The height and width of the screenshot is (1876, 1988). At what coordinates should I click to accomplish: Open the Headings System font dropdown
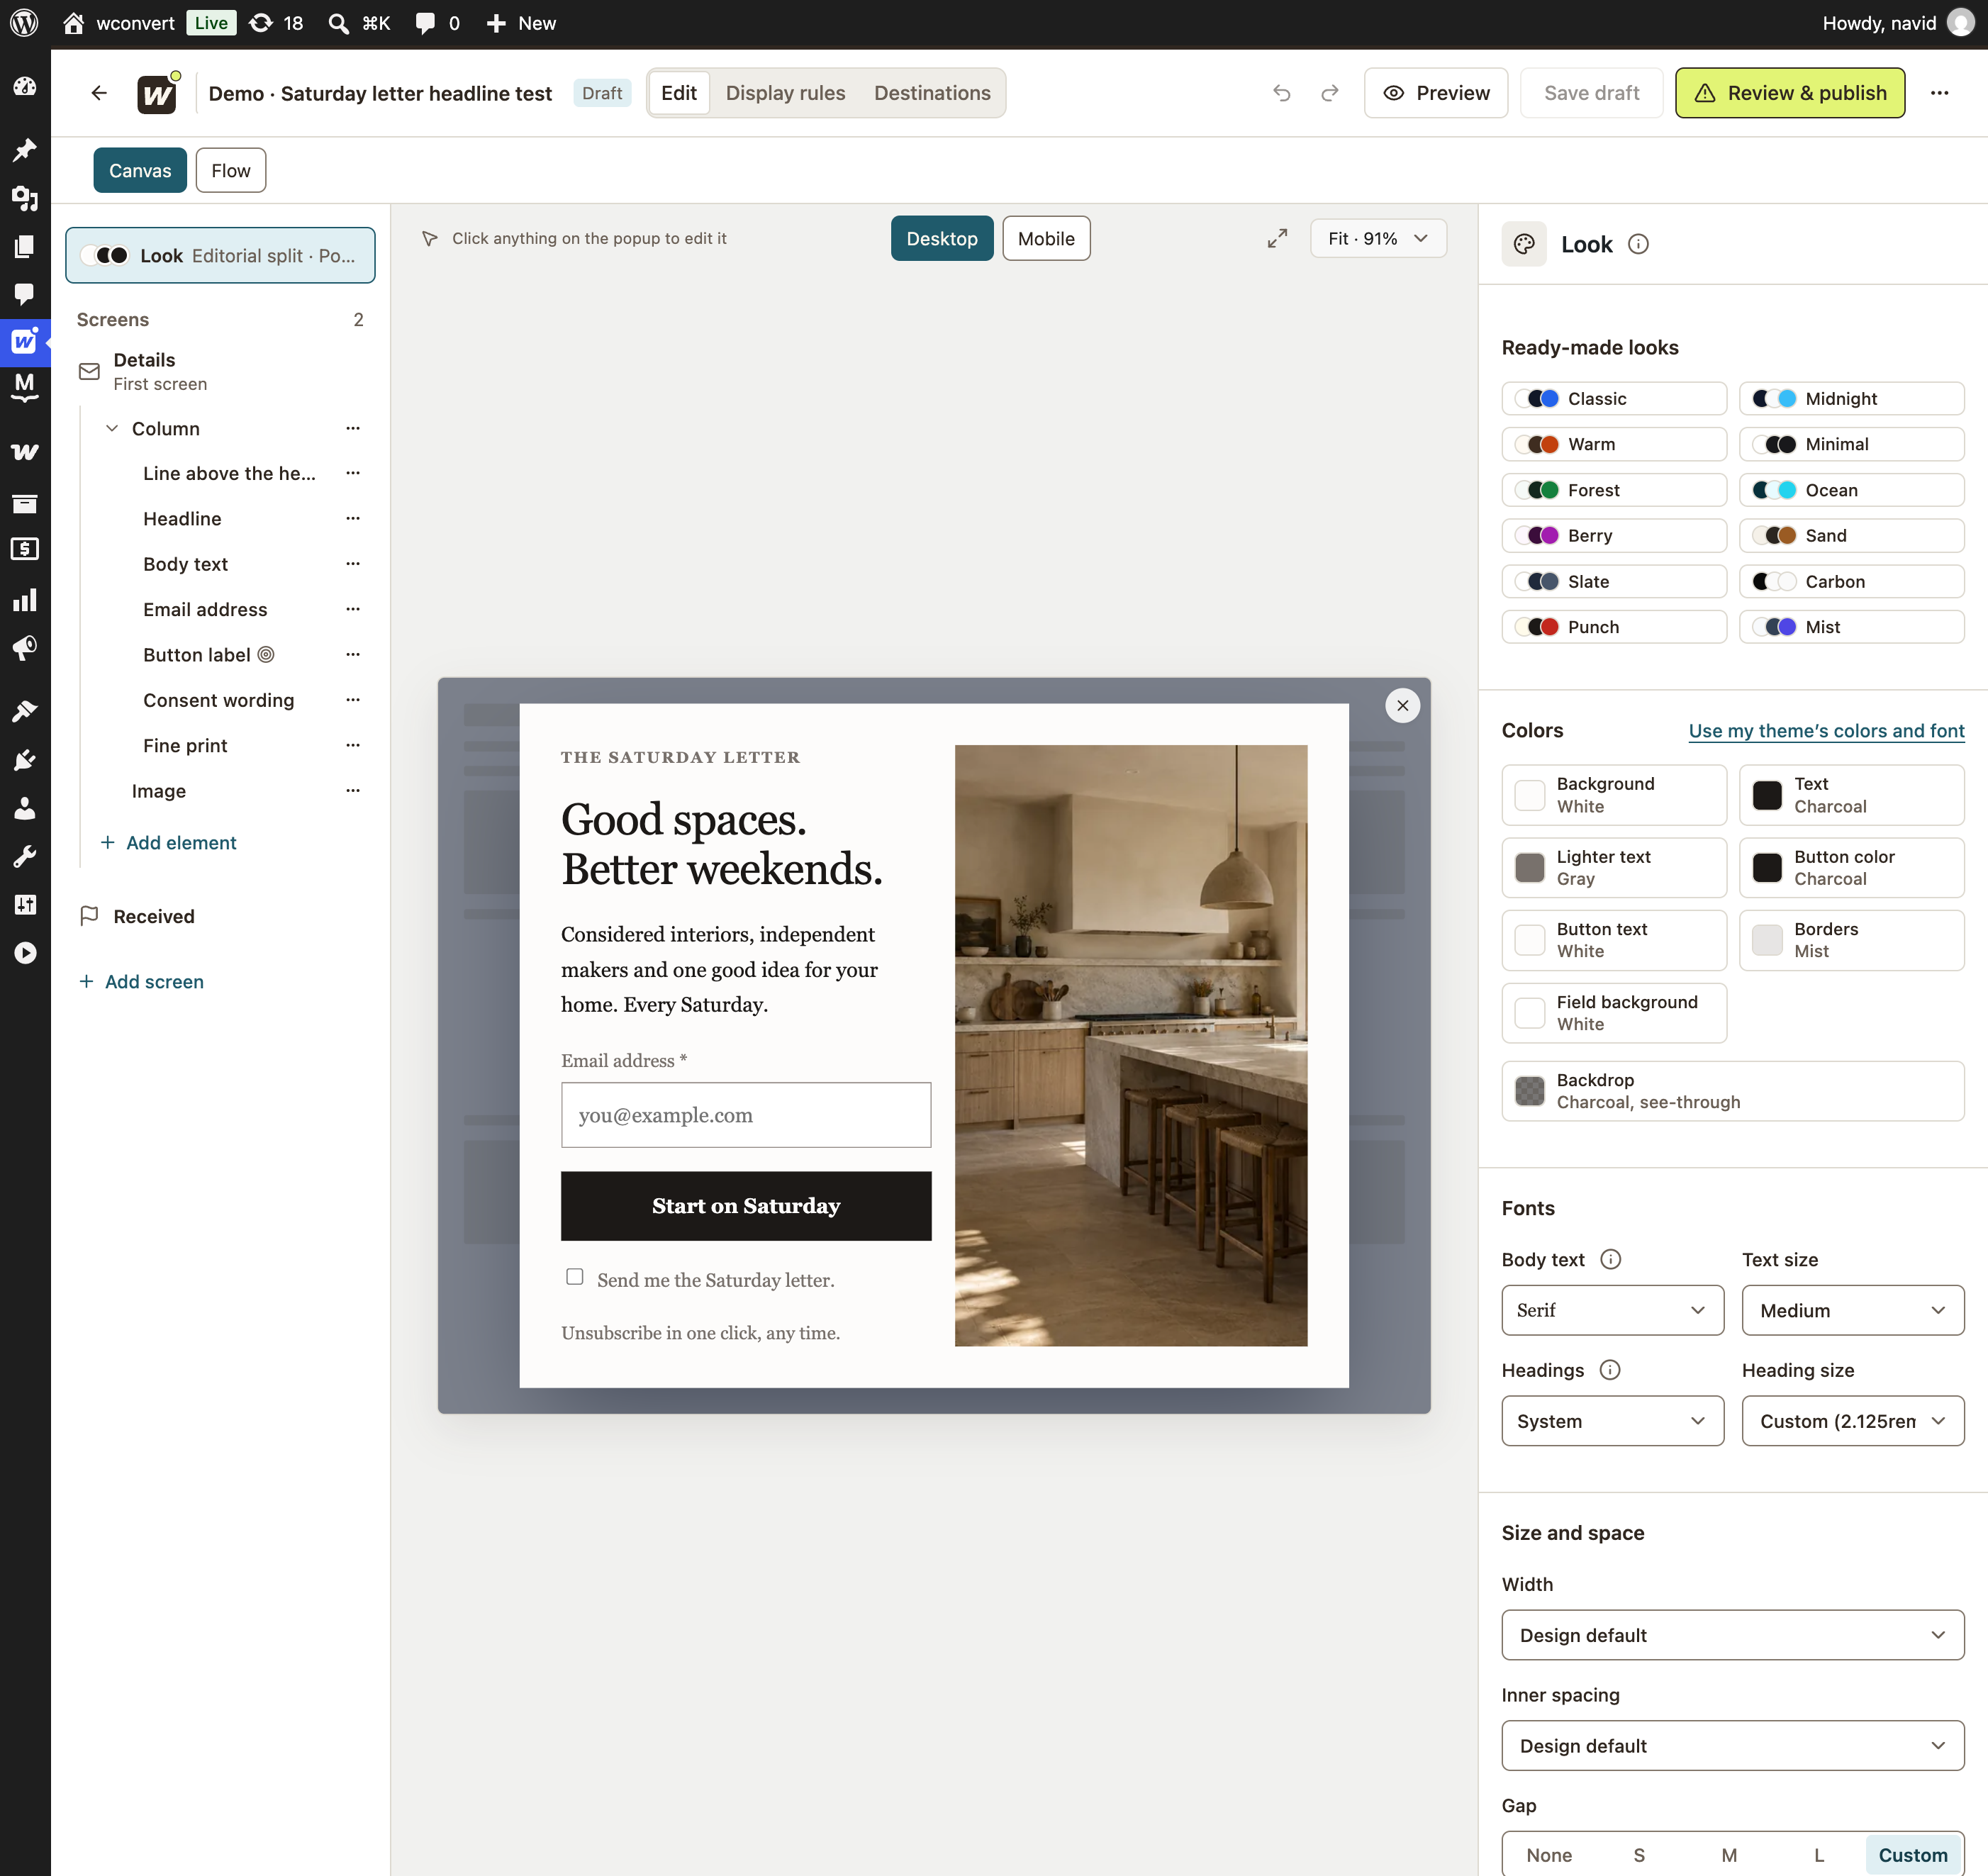click(x=1612, y=1421)
